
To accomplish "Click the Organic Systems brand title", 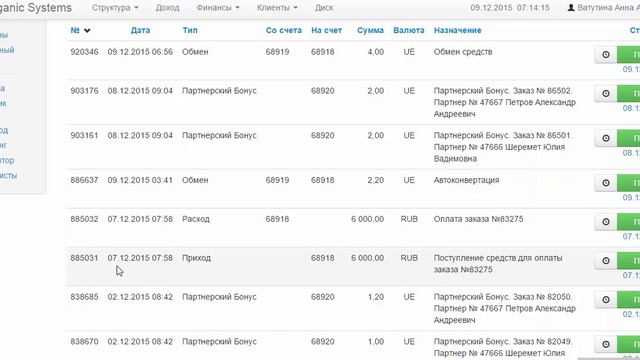I will click(36, 7).
